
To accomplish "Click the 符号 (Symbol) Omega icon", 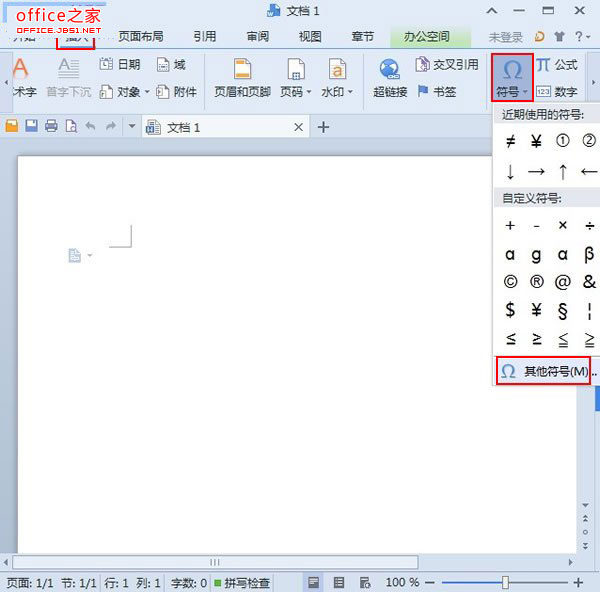I will 511,70.
